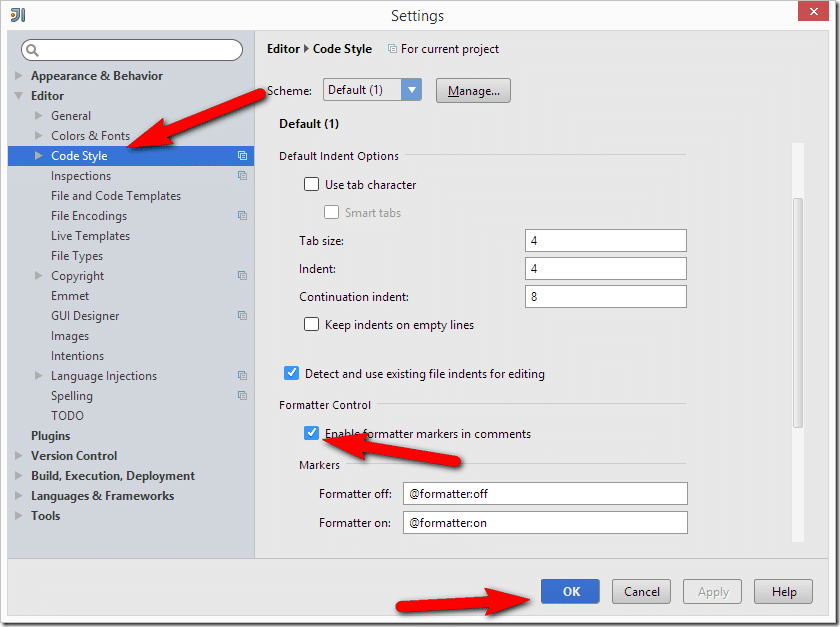Expand the Colors & Fonts node
This screenshot has height=627, width=840.
click(x=39, y=135)
